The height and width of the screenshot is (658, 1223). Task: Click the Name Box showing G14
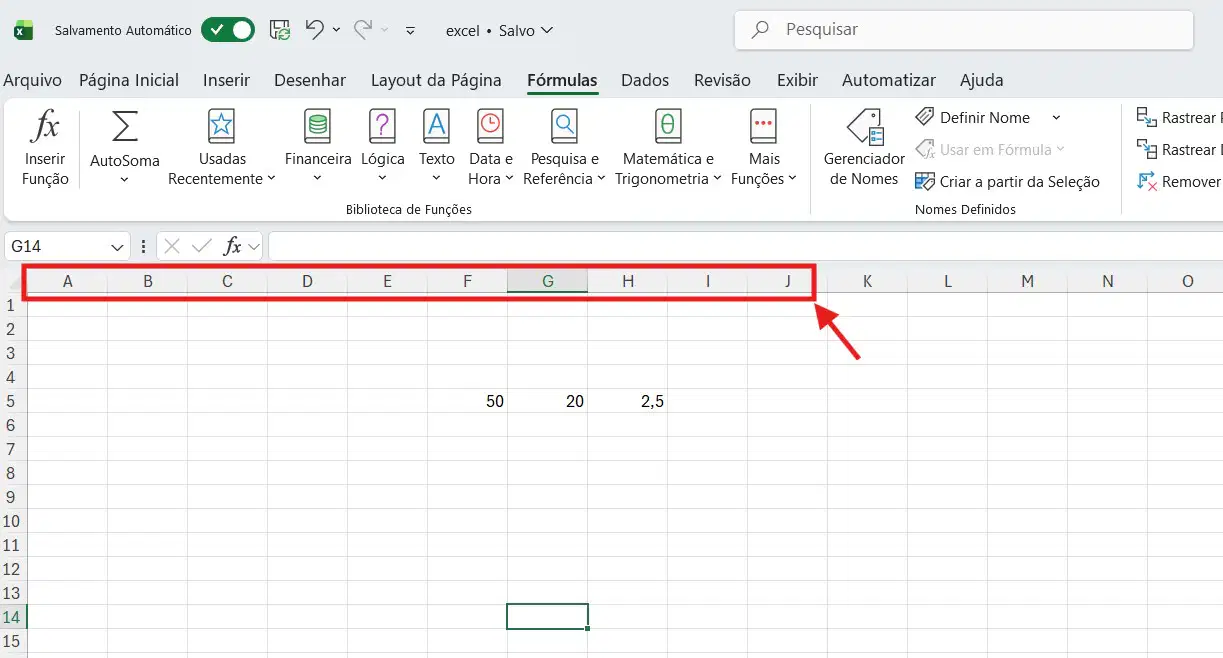point(56,246)
